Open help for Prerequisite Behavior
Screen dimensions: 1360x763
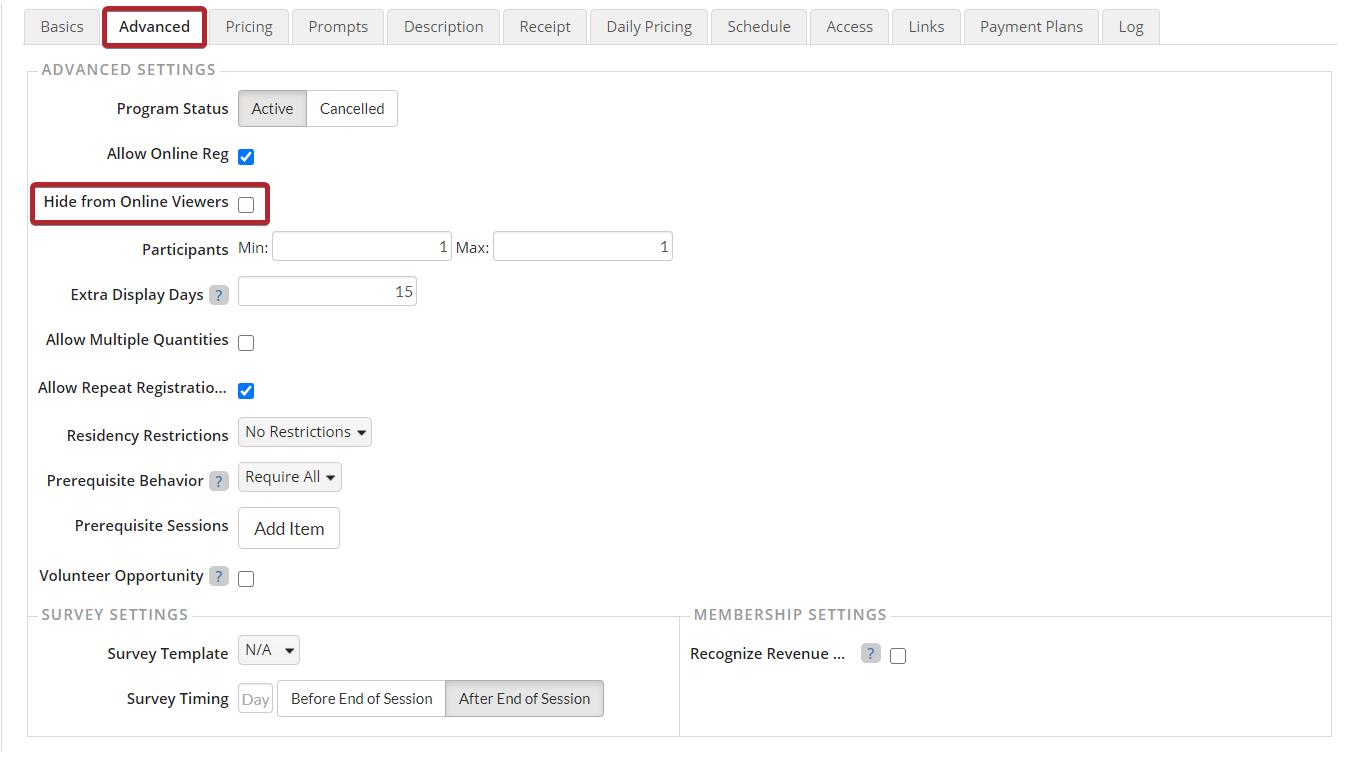point(219,481)
